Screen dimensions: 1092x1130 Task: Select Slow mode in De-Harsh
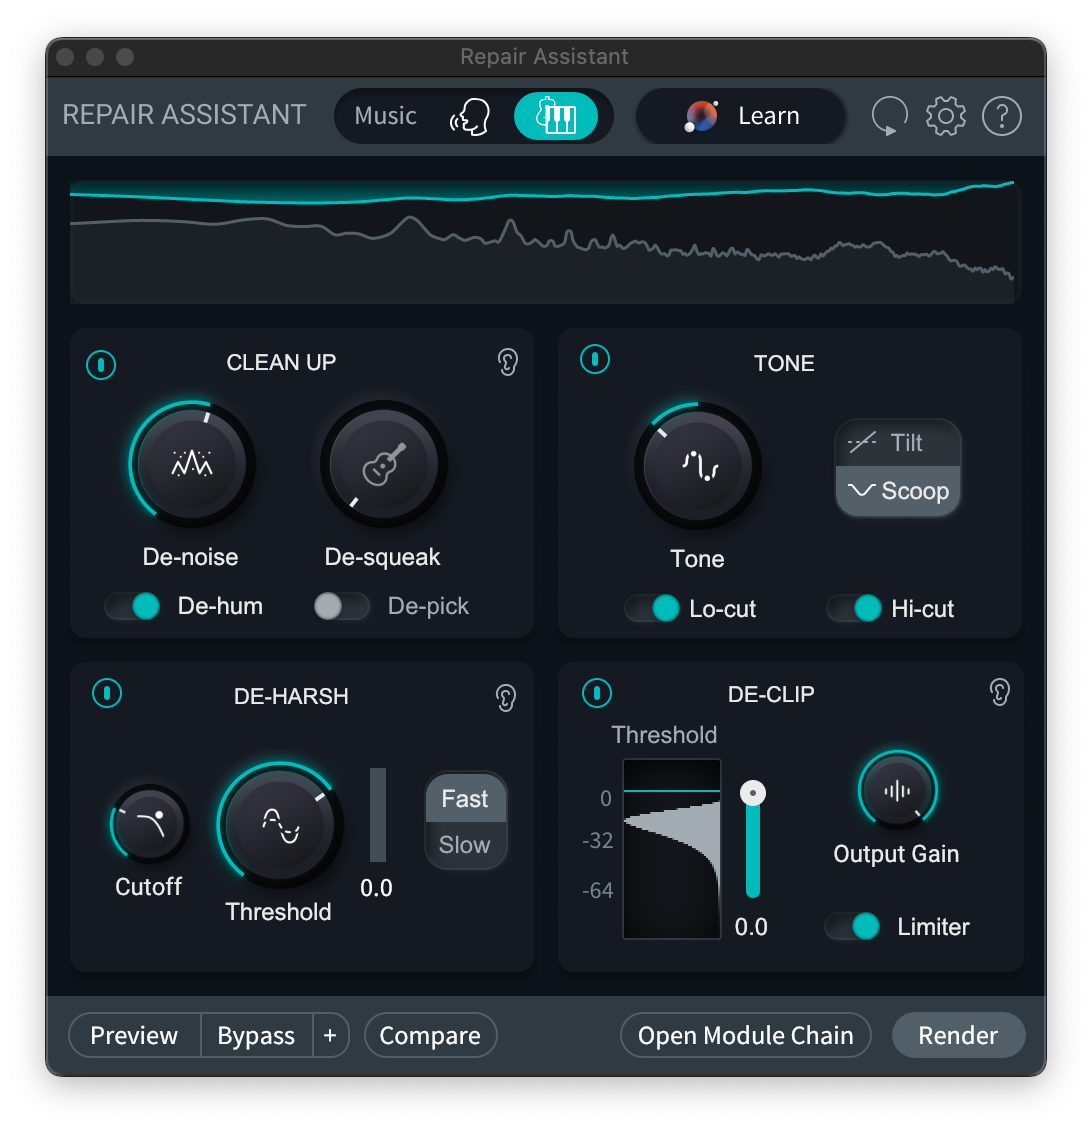coord(465,845)
